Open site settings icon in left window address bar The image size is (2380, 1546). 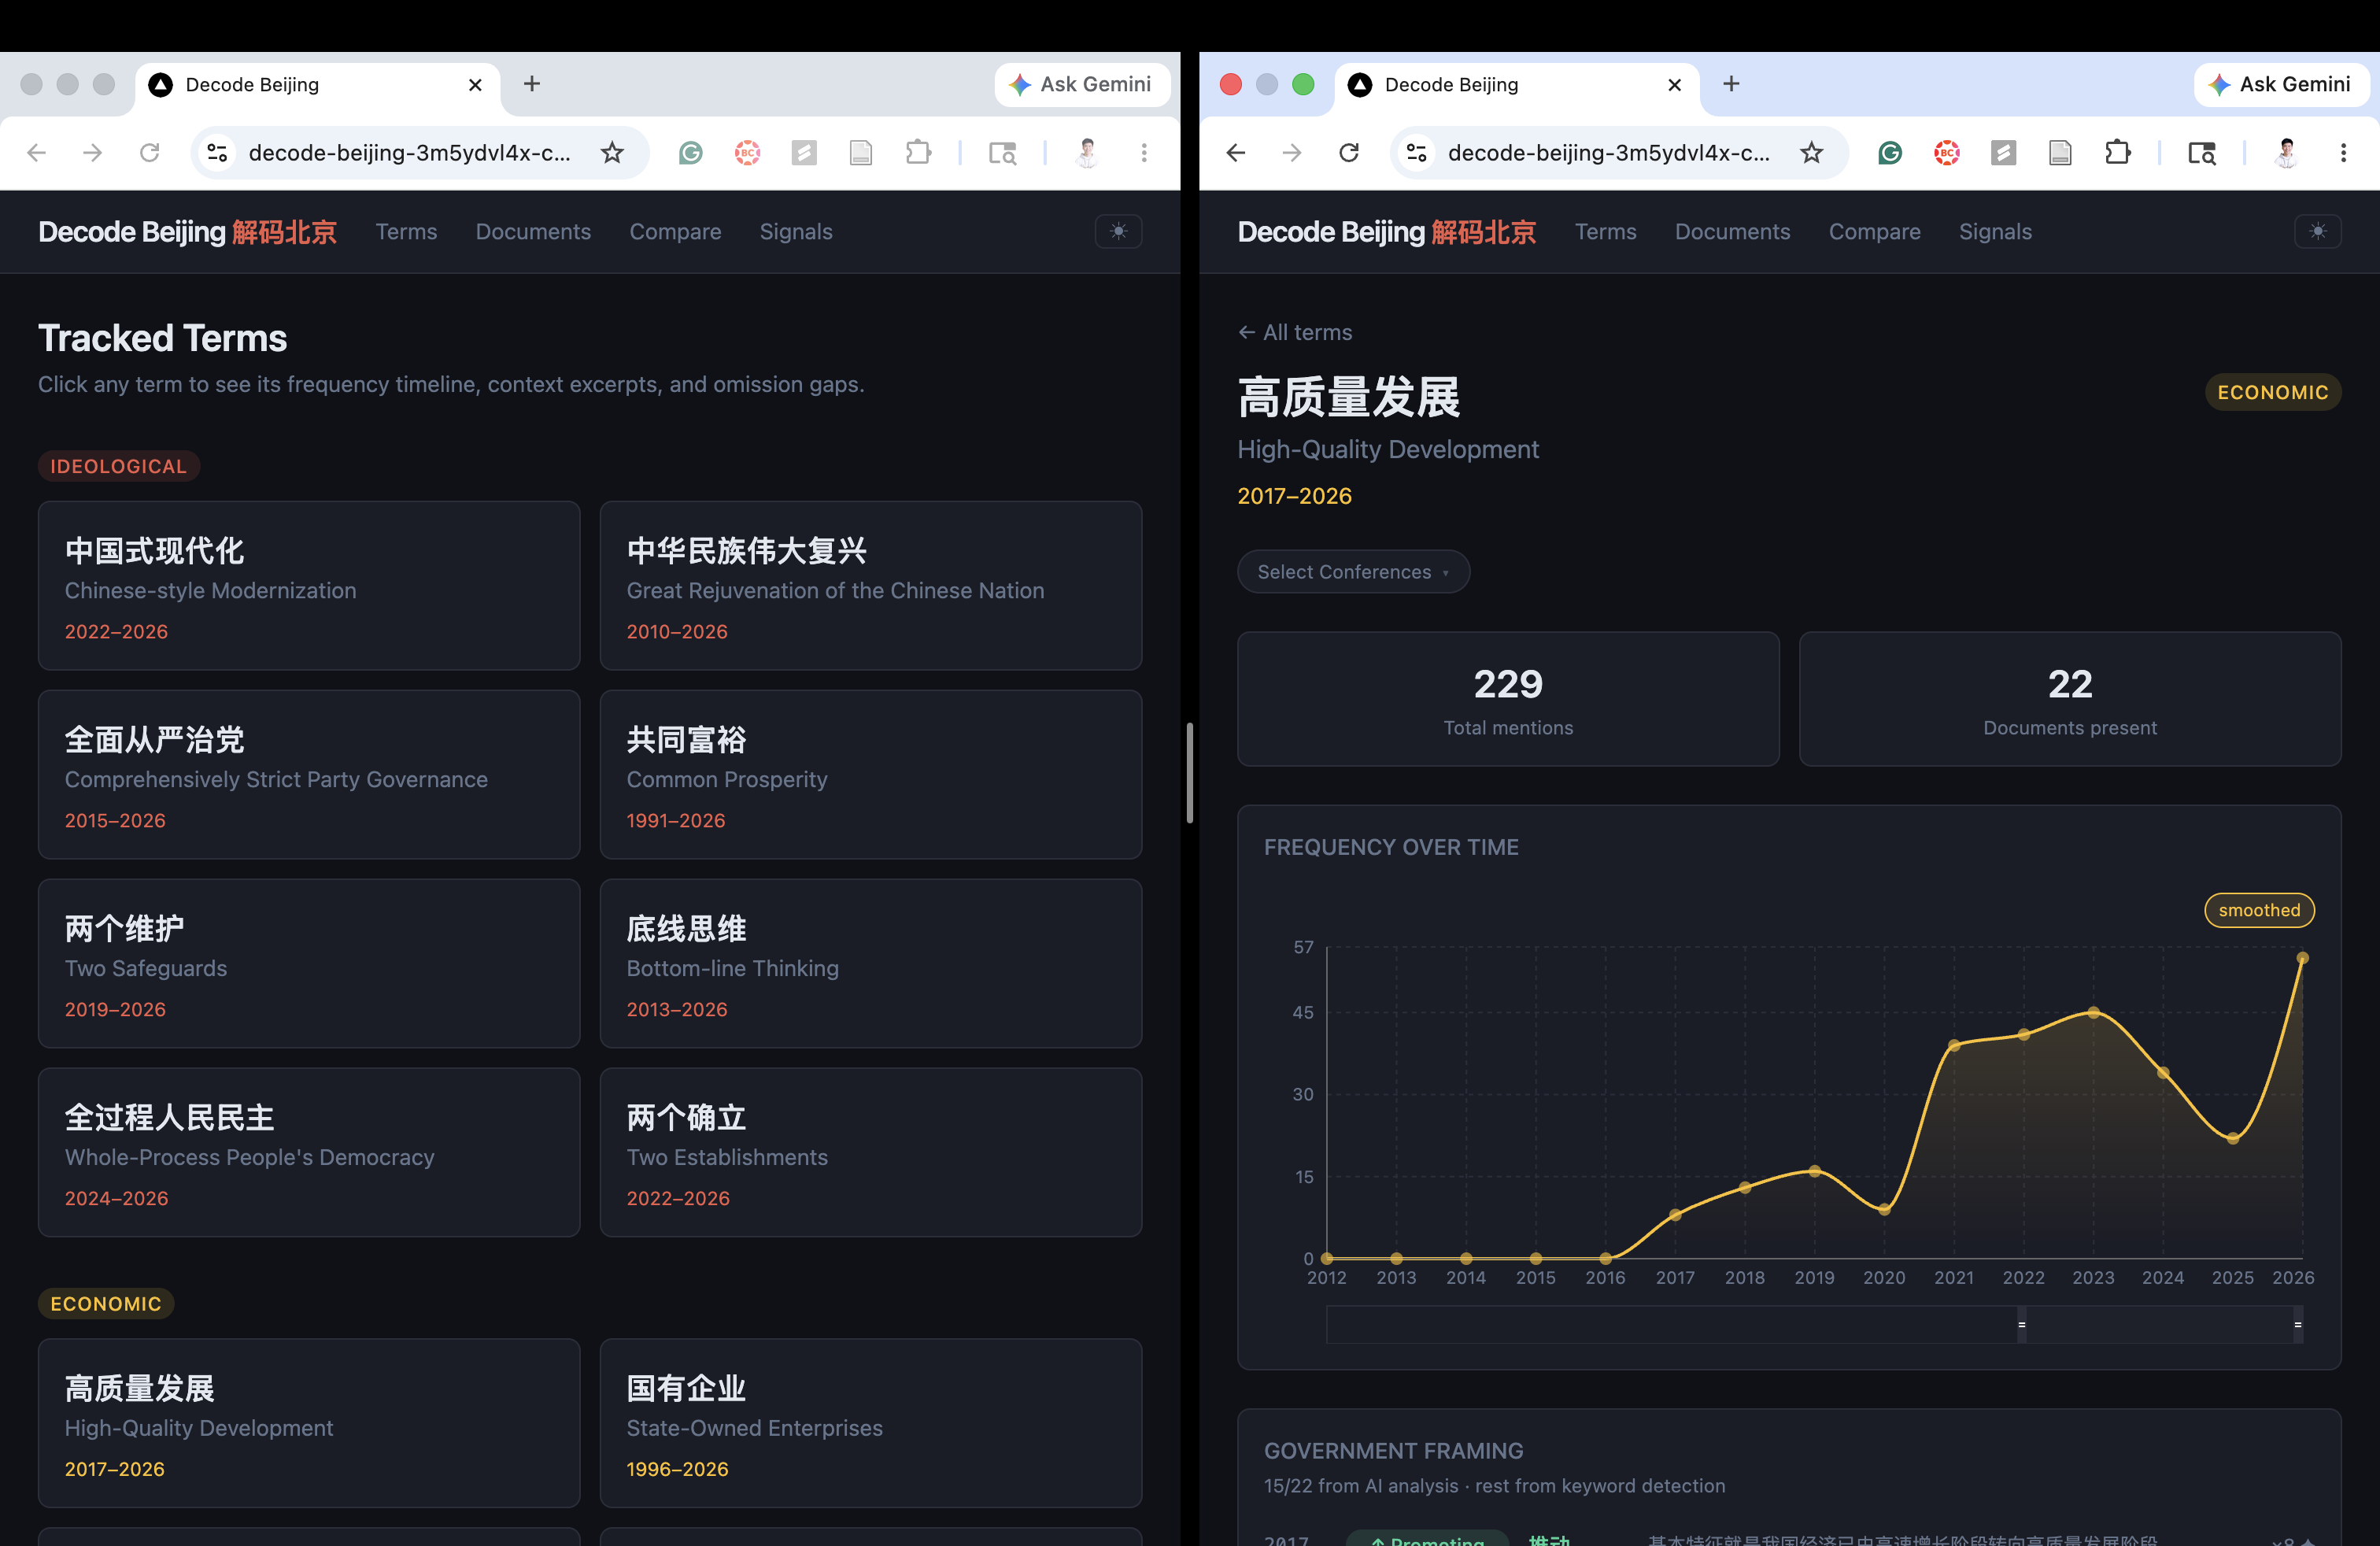(217, 152)
